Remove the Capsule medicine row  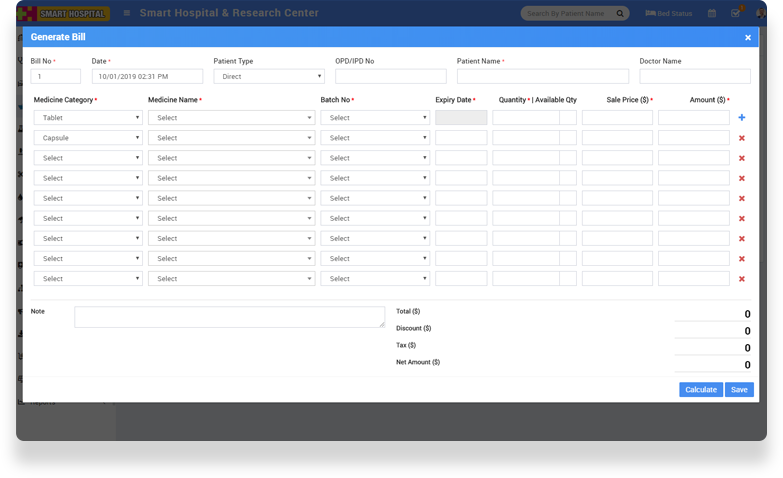741,138
